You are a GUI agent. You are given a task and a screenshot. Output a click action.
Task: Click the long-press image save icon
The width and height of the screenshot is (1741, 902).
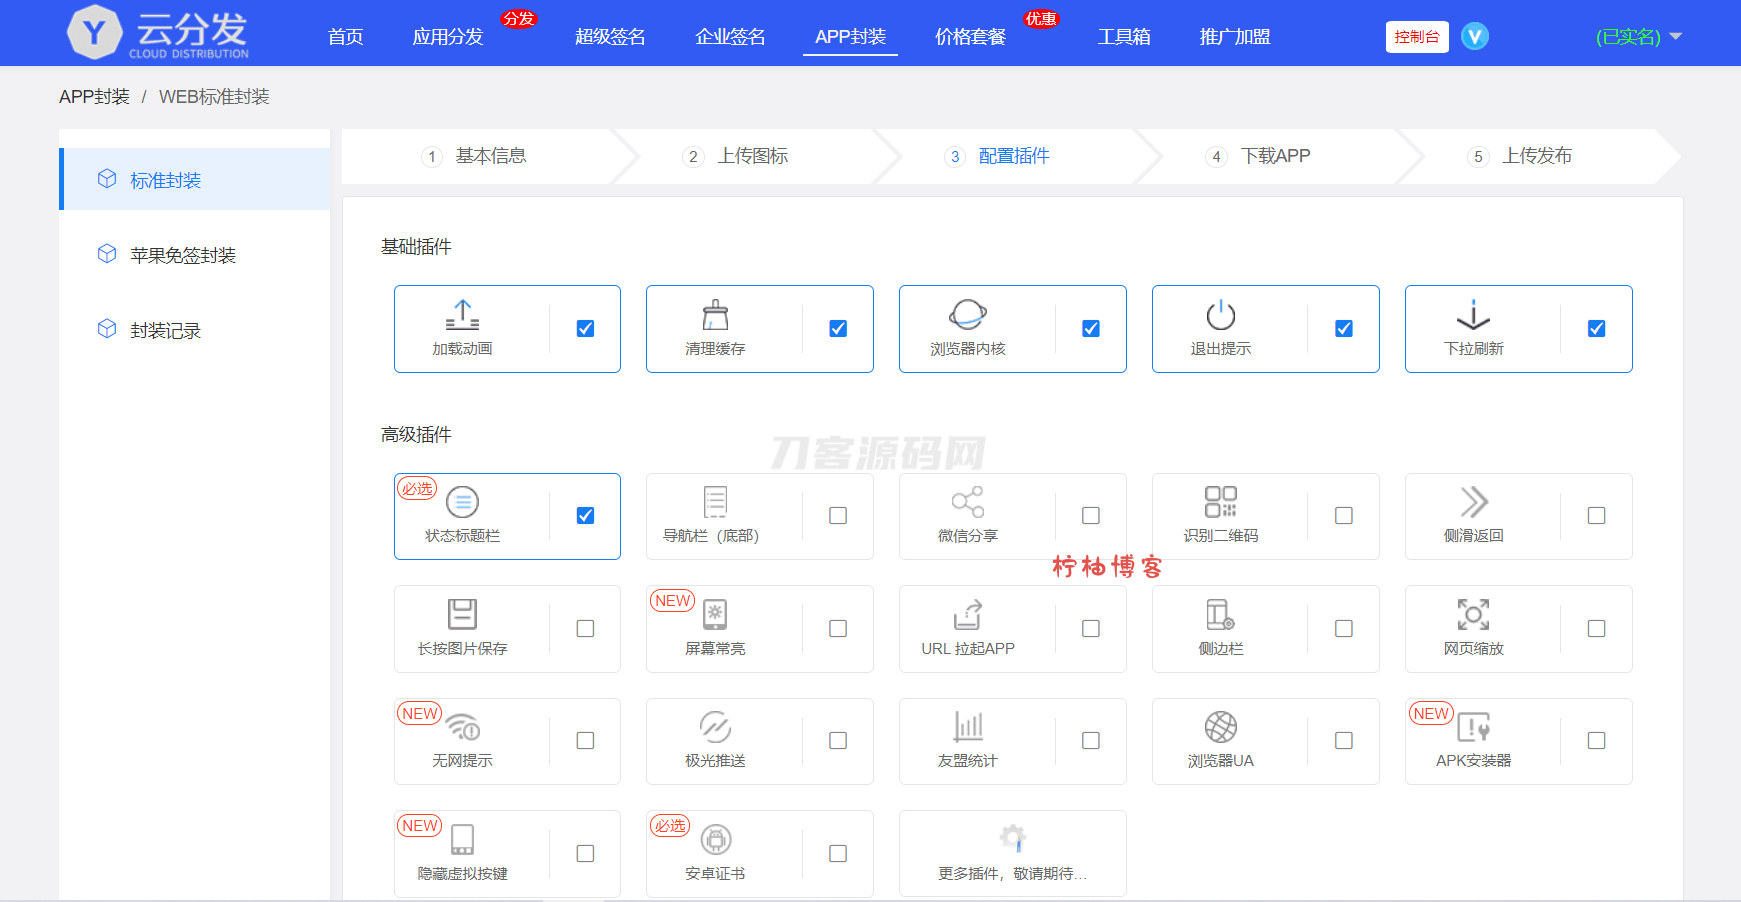point(462,614)
